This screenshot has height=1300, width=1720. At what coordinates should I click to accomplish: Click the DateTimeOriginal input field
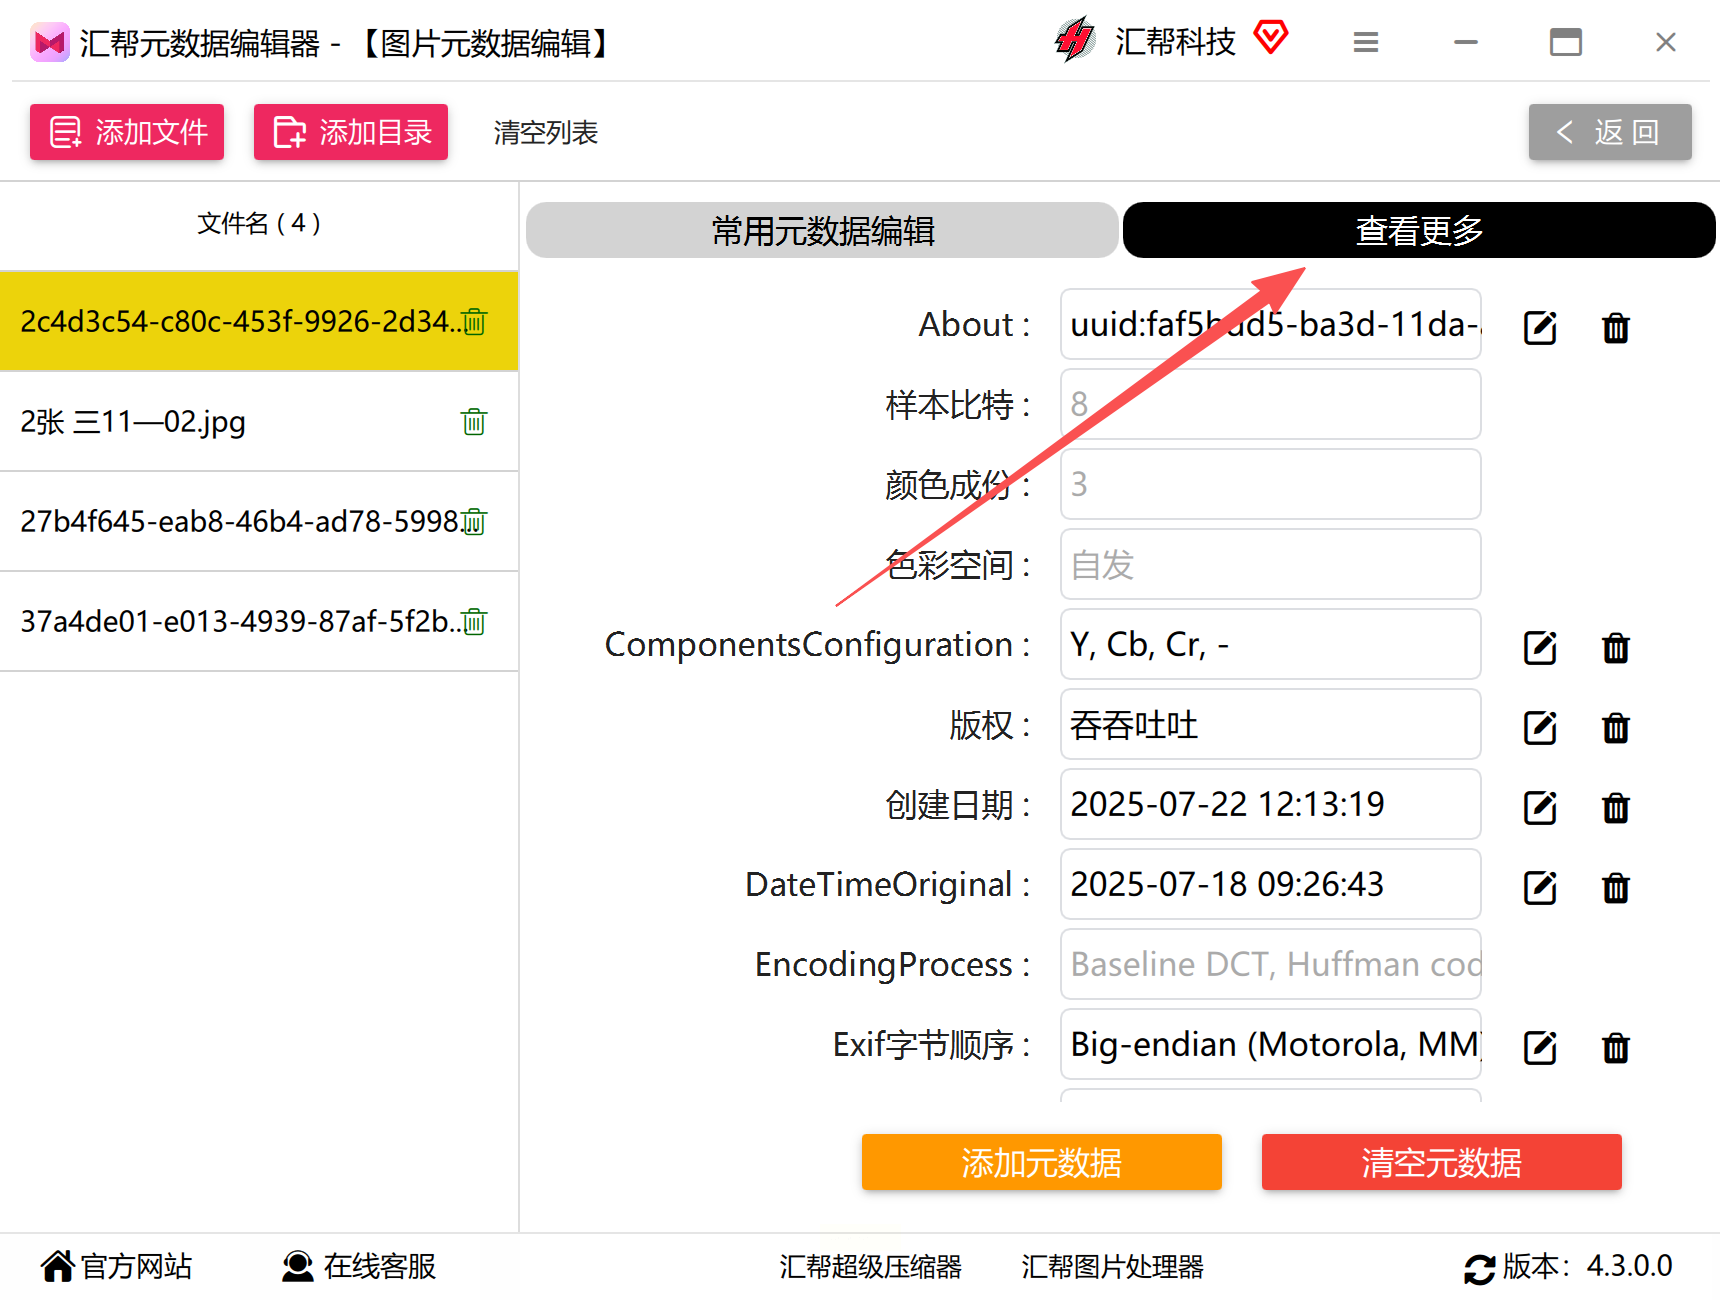click(x=1271, y=884)
